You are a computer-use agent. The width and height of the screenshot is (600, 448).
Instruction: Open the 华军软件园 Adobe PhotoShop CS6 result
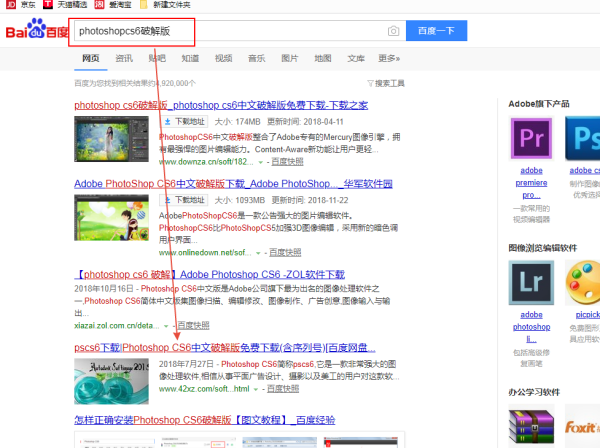pos(233,184)
